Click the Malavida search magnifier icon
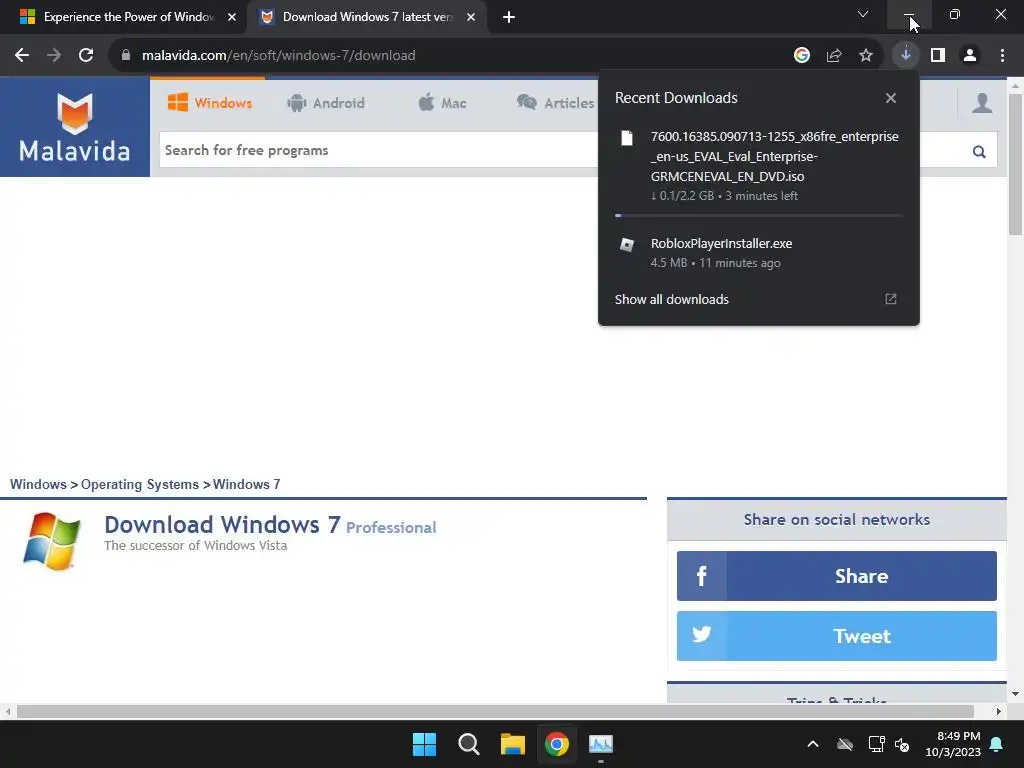 [x=978, y=152]
